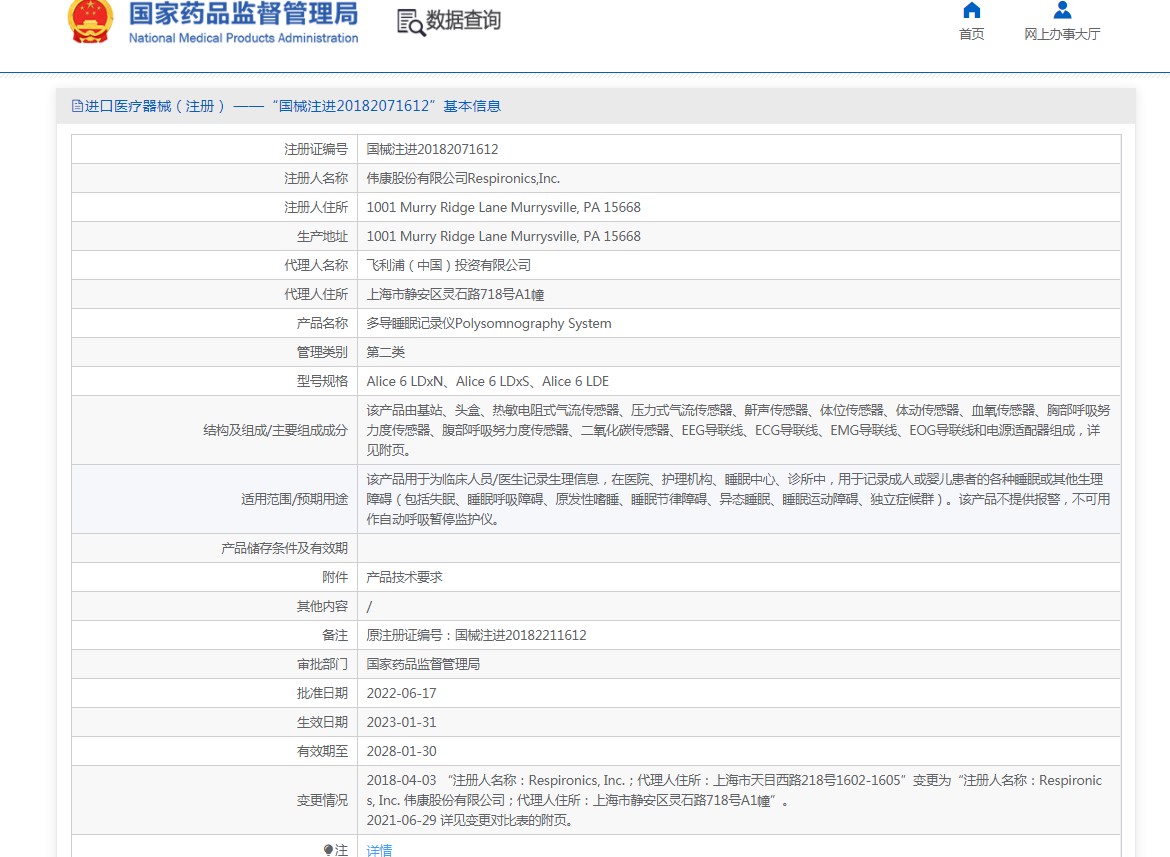Click the document icon beside 进口医疗器械
1170x857 pixels.
[x=77, y=106]
